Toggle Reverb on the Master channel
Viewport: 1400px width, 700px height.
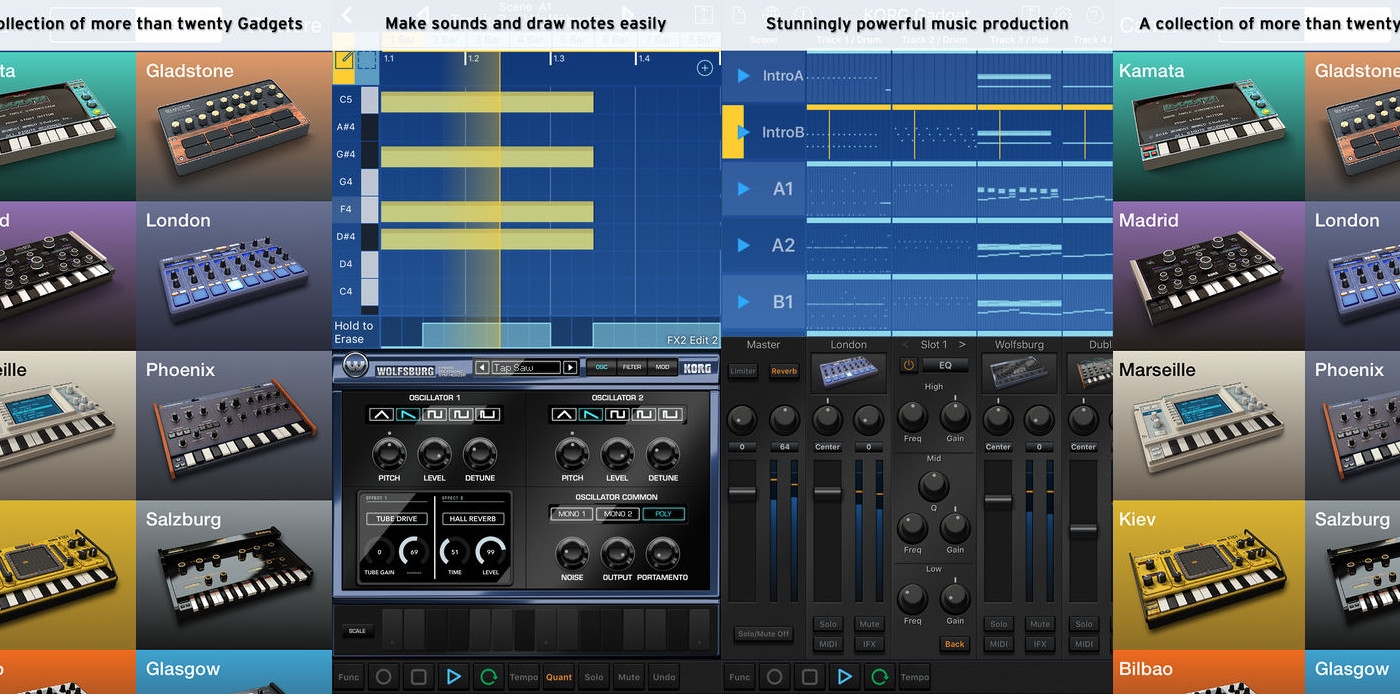click(x=784, y=371)
